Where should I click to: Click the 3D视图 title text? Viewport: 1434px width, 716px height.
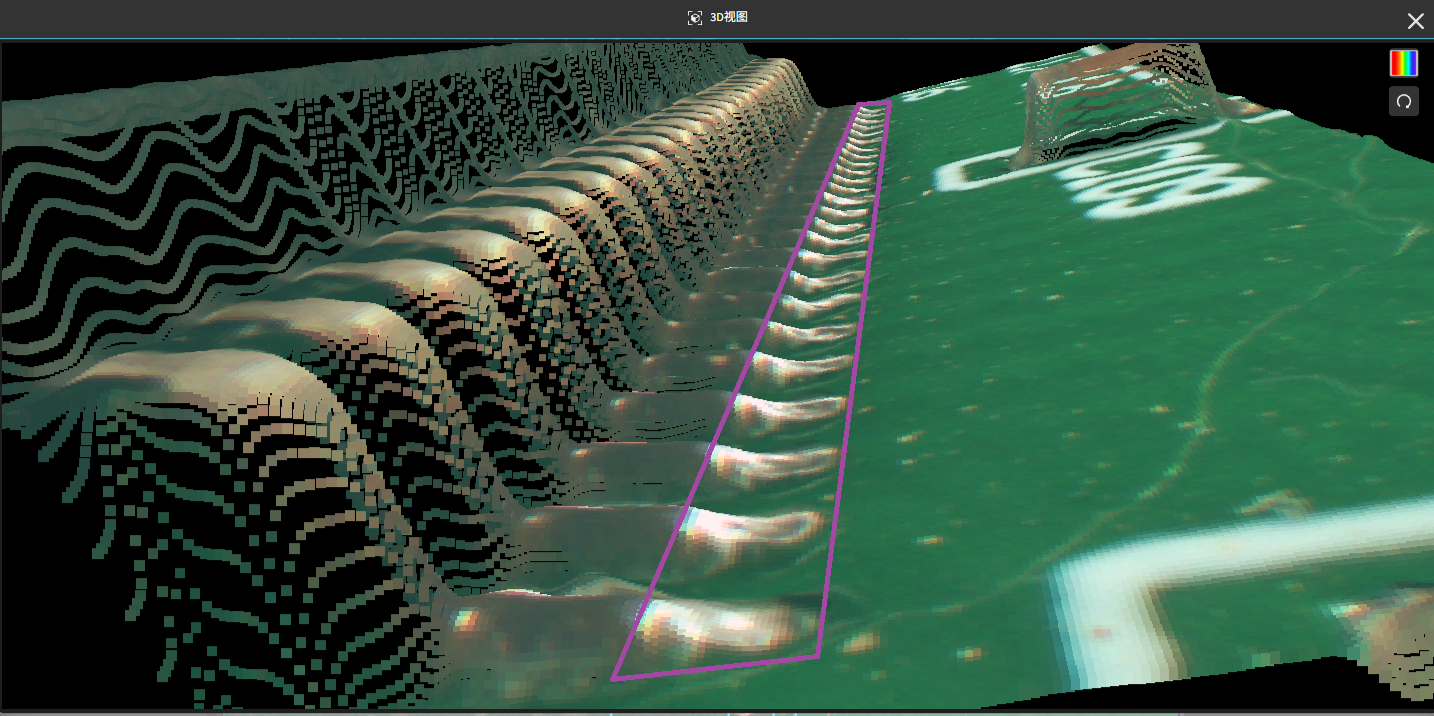[729, 18]
